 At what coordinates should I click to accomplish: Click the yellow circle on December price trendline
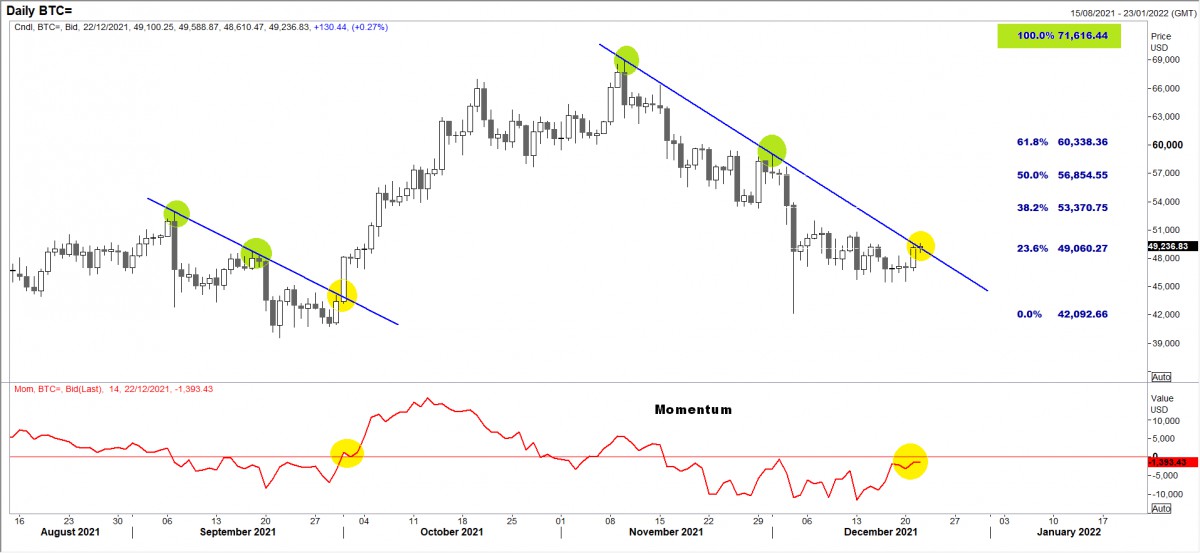tap(920, 245)
